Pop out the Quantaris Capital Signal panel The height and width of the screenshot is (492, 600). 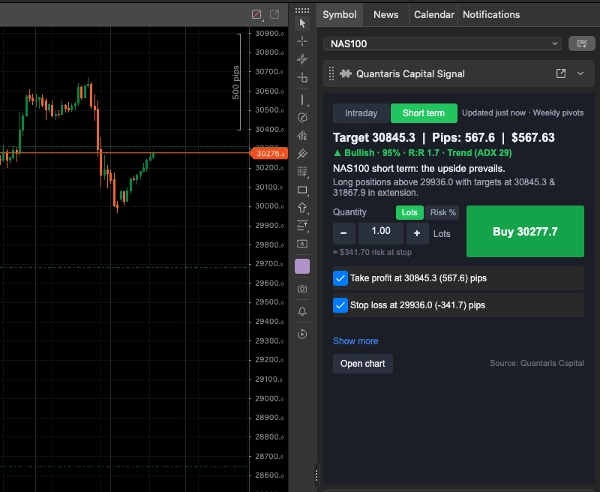[561, 73]
